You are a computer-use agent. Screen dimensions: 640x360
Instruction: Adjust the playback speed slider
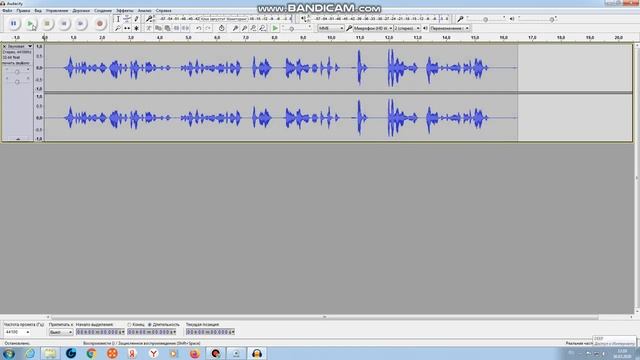point(291,29)
